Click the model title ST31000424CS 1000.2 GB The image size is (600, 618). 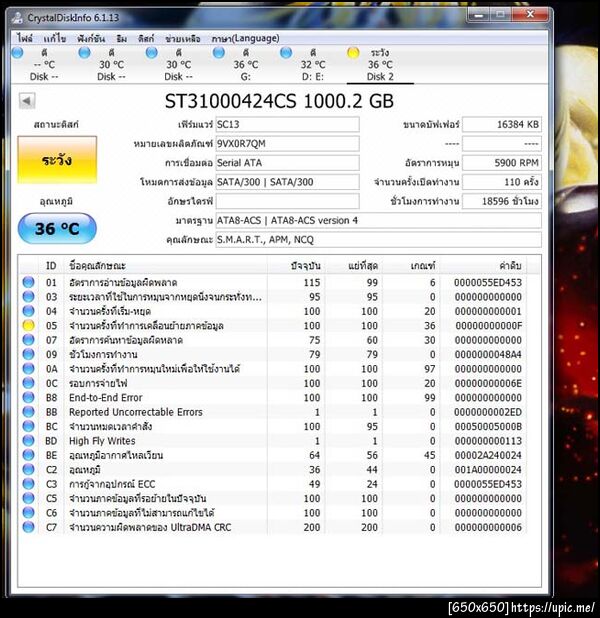(x=279, y=101)
